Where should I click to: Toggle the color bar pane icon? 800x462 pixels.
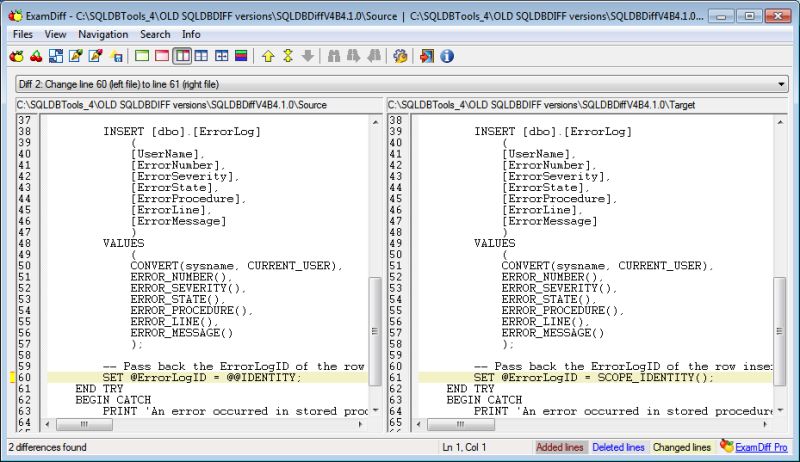pyautogui.click(x=241, y=56)
